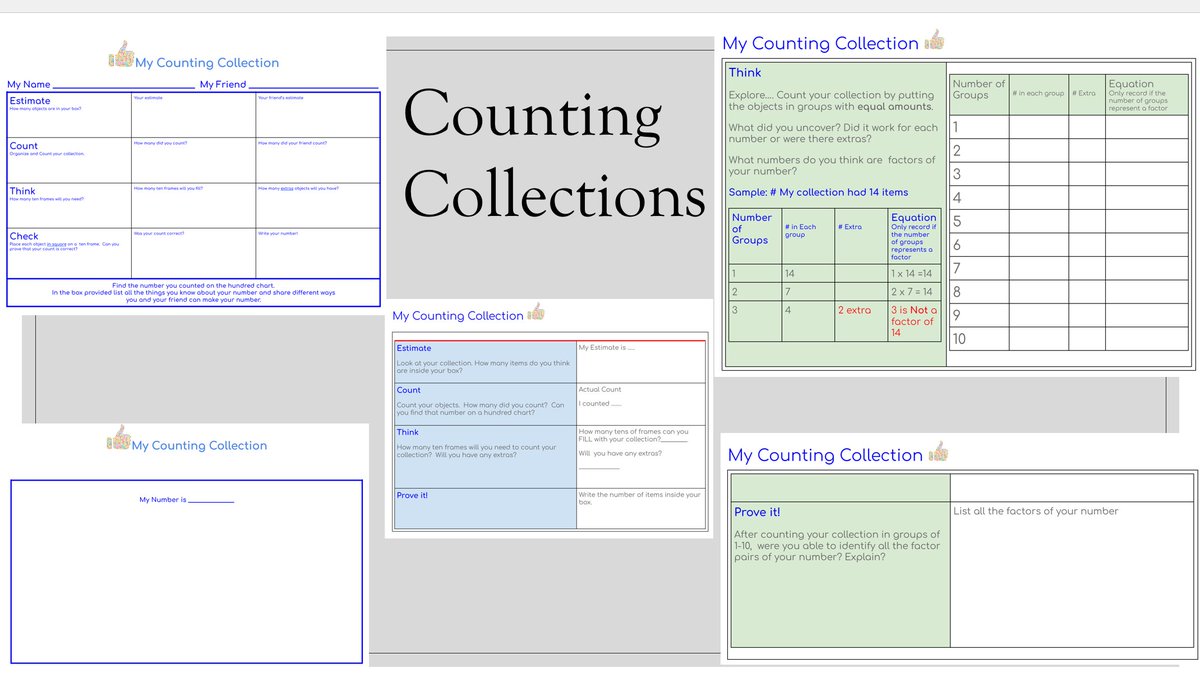Click thumbs-up icon on the Think factors worksheet title
Image resolution: width=1200 pixels, height=677 pixels.
pos(934,40)
